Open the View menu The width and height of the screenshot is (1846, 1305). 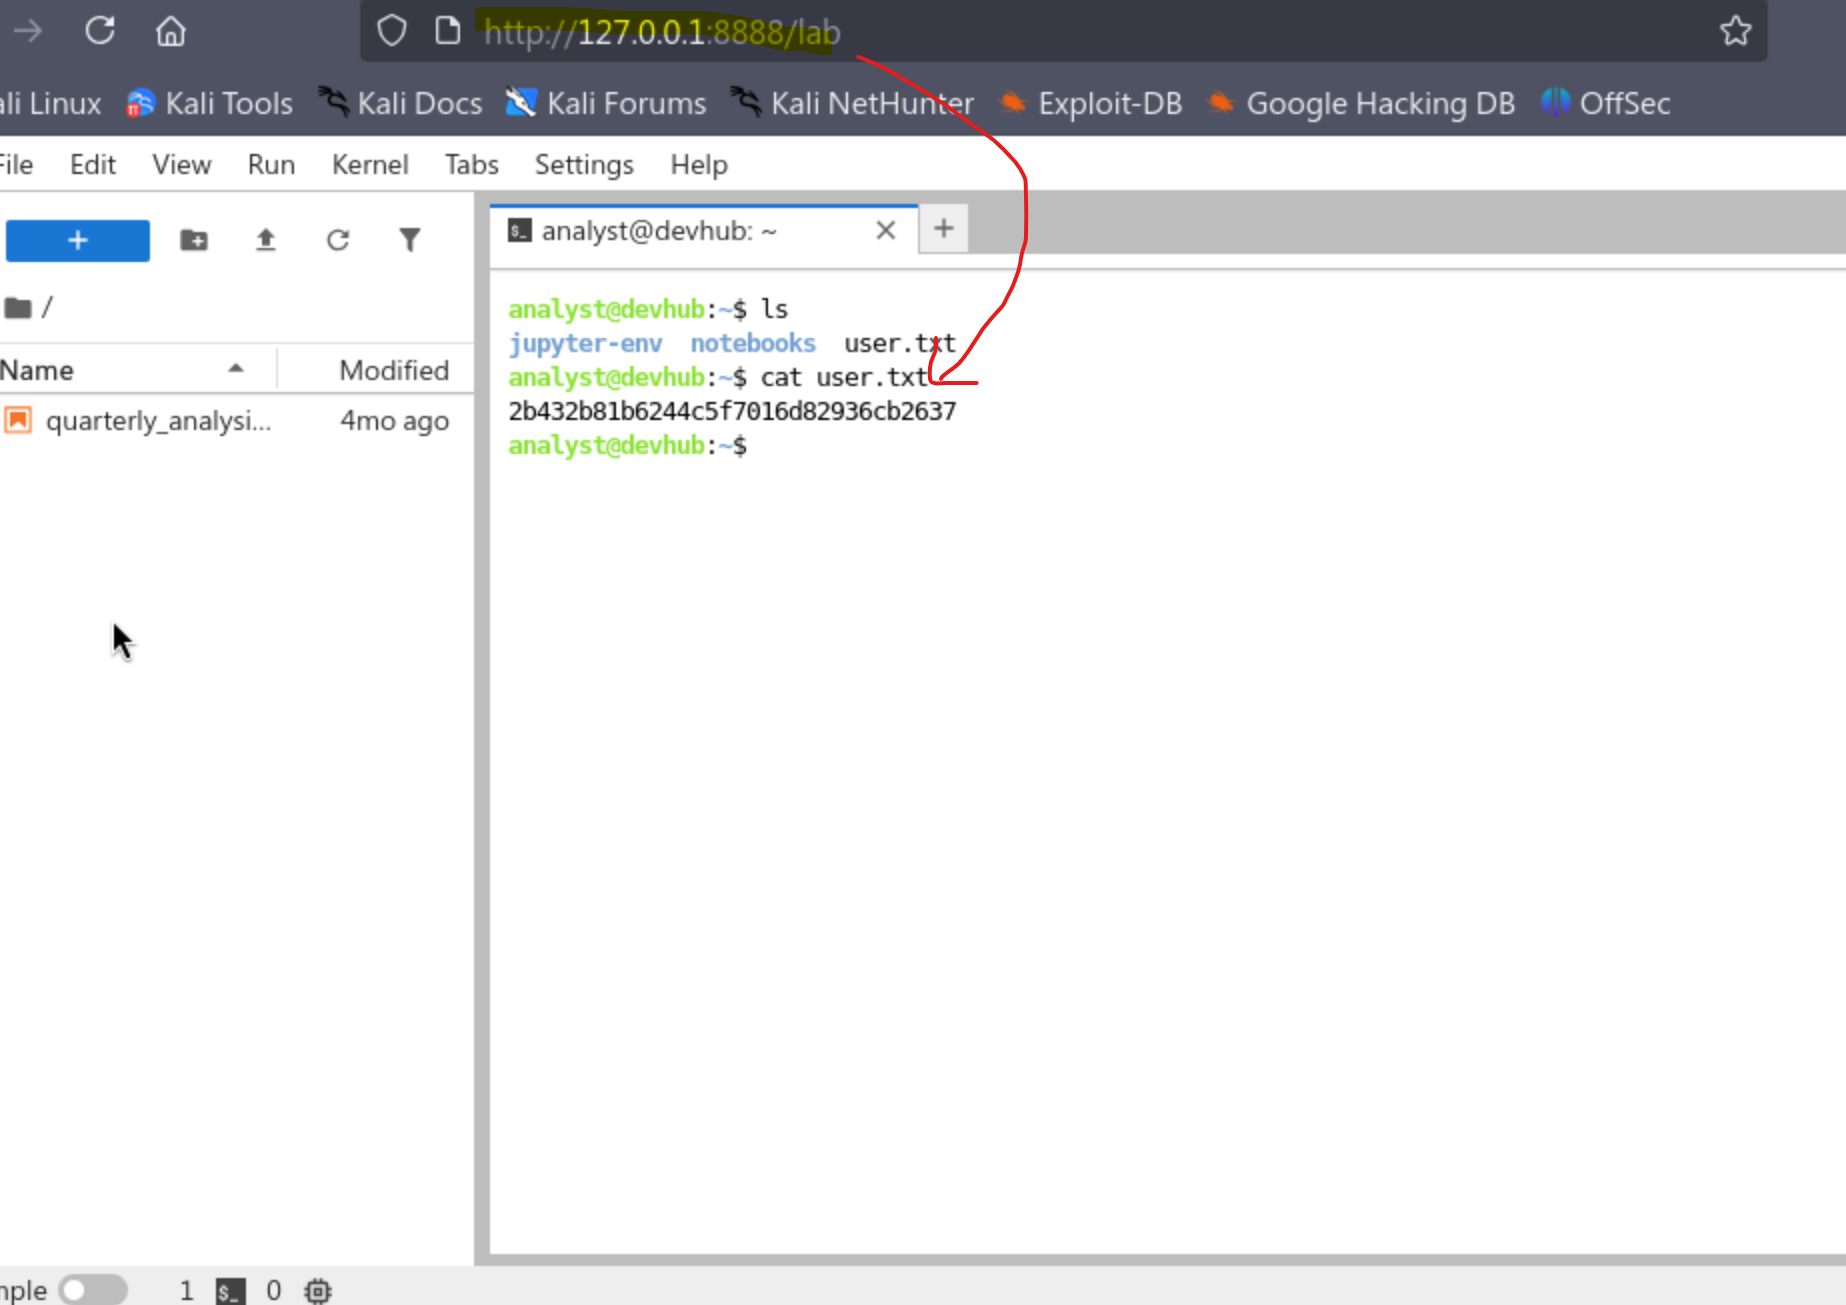pos(181,164)
